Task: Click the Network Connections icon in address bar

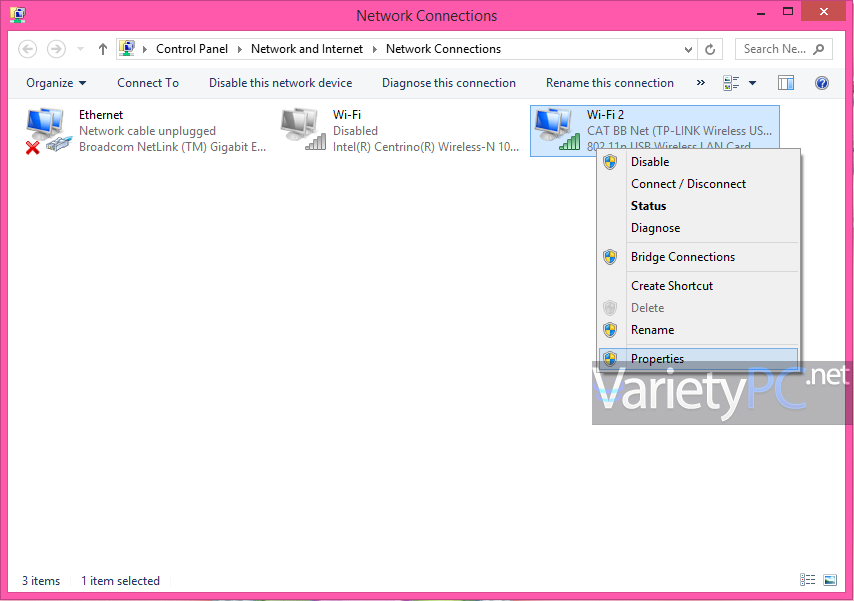Action: click(x=127, y=47)
